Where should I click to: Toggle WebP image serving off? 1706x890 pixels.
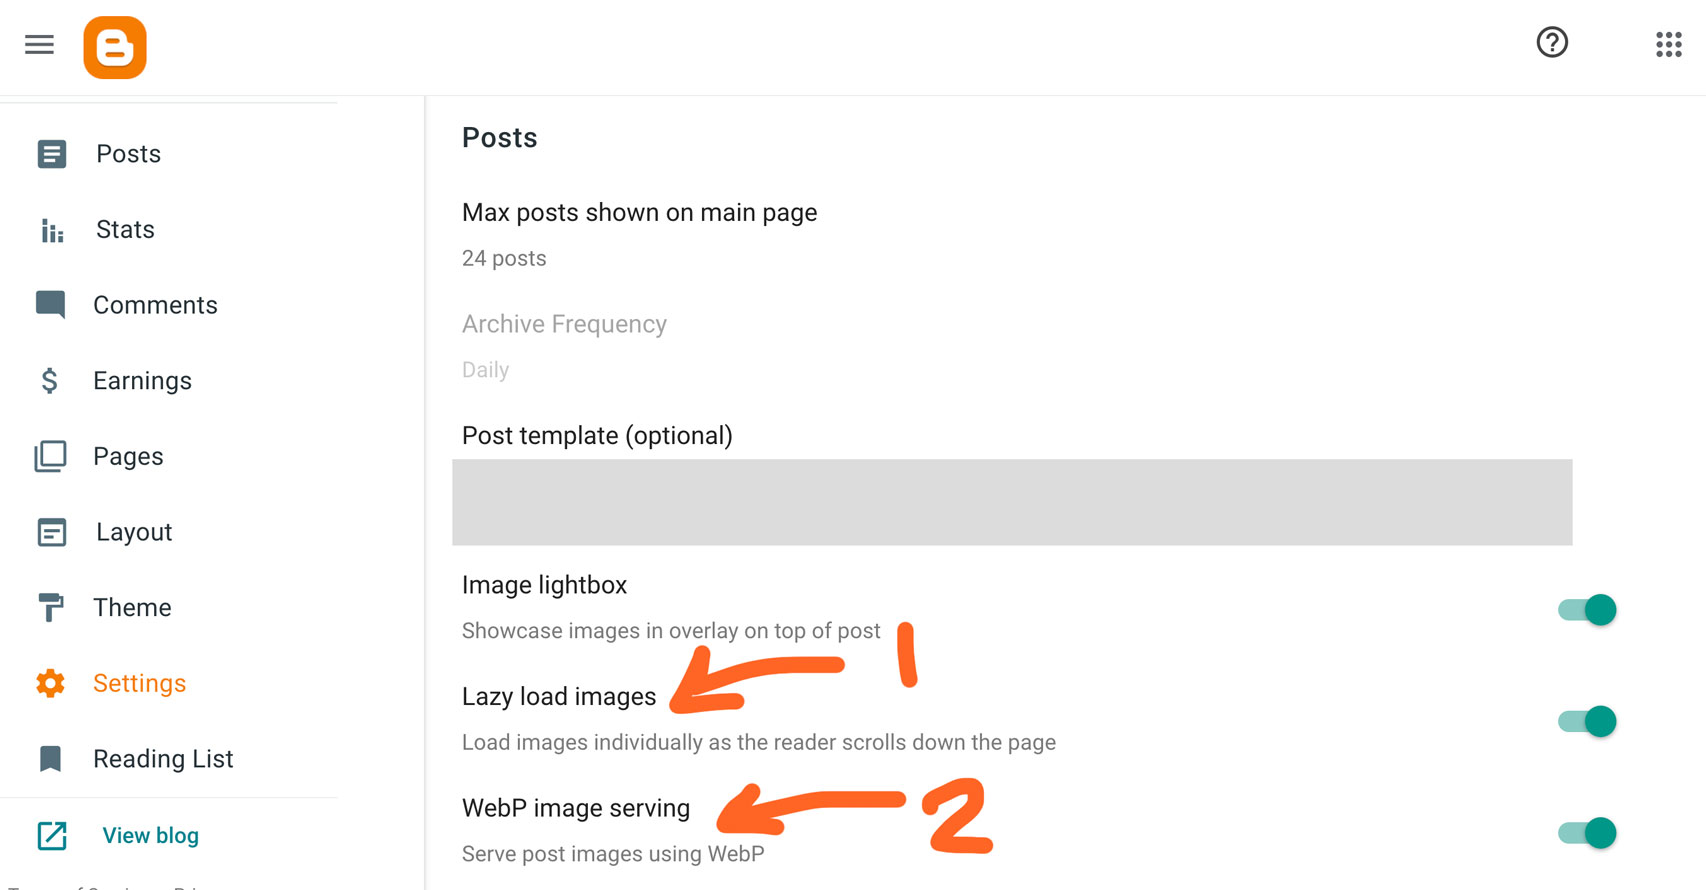1588,833
